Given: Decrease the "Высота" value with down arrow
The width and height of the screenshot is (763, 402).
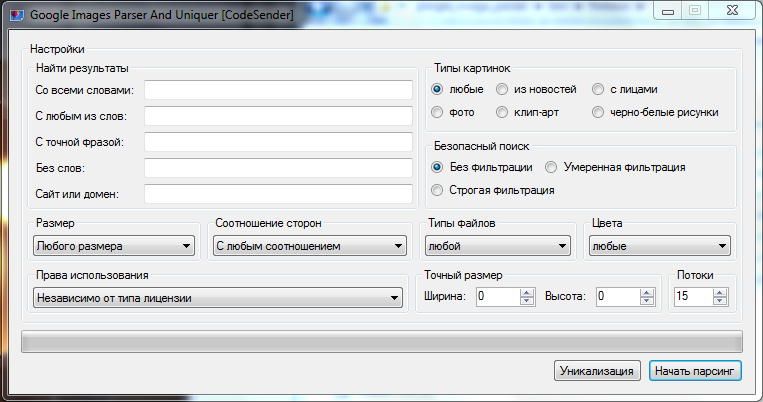Looking at the screenshot, I should click(x=647, y=301).
